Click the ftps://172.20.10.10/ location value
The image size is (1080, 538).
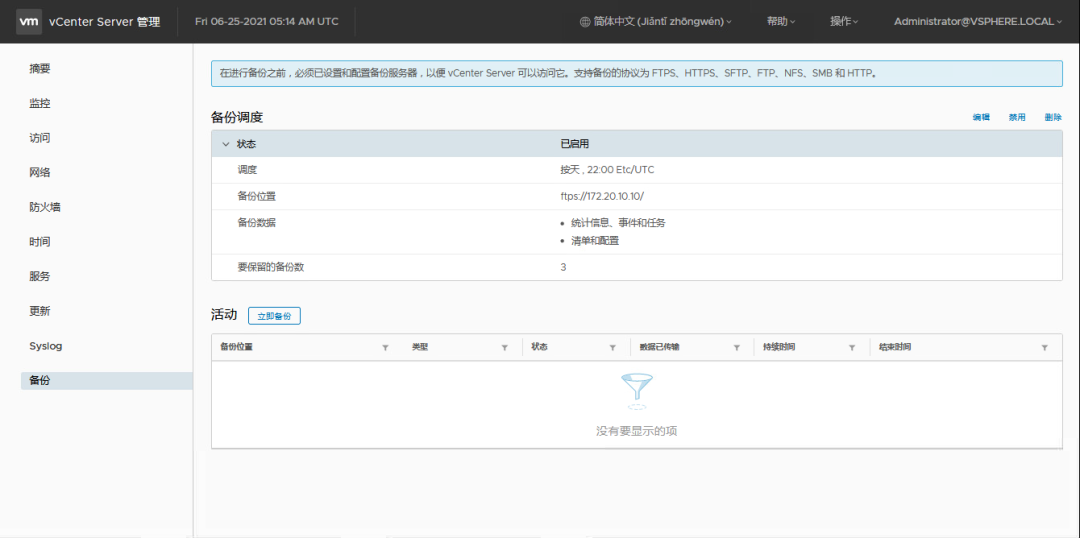click(602, 196)
